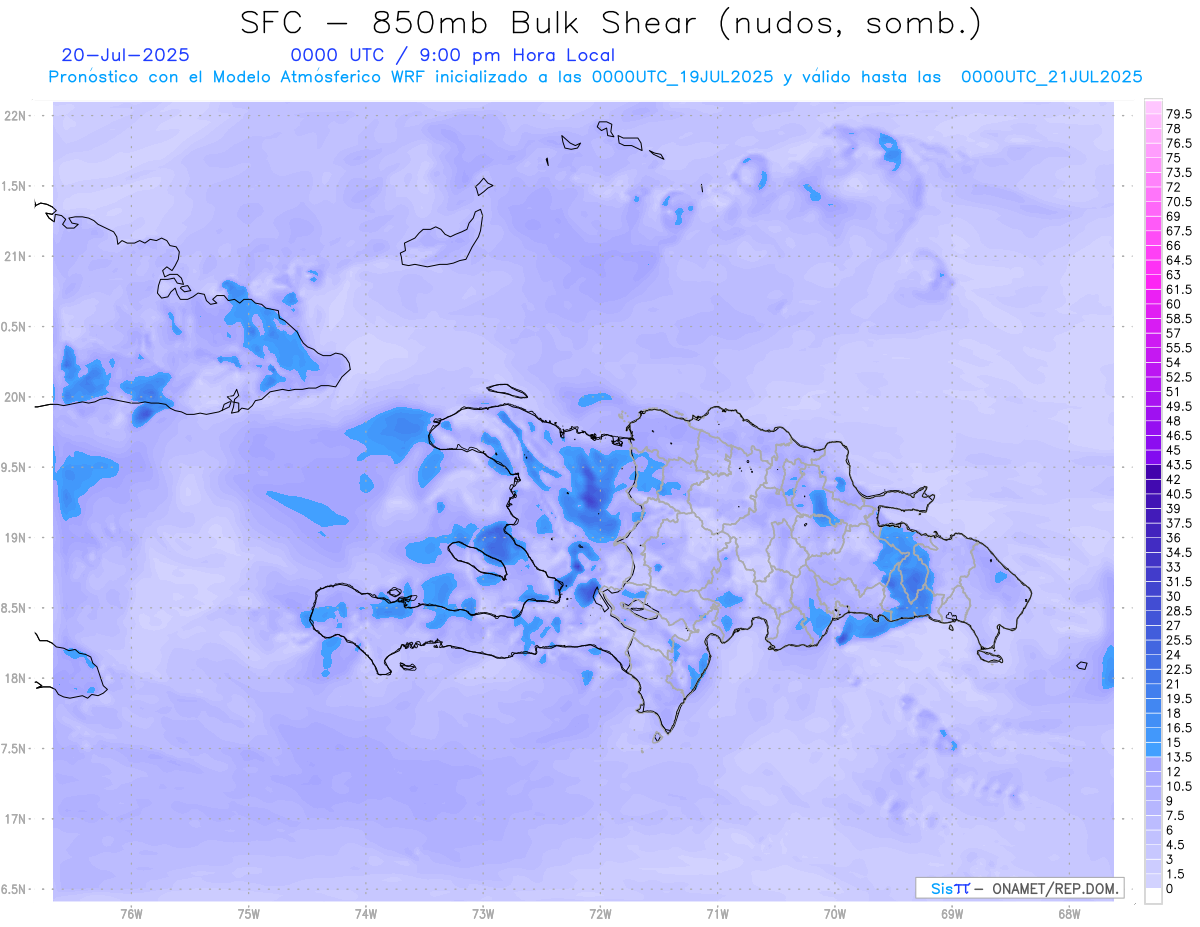Viewport: 1200px width, 927px height.
Task: Click the longitude axis label '72W'
Action: [600, 914]
